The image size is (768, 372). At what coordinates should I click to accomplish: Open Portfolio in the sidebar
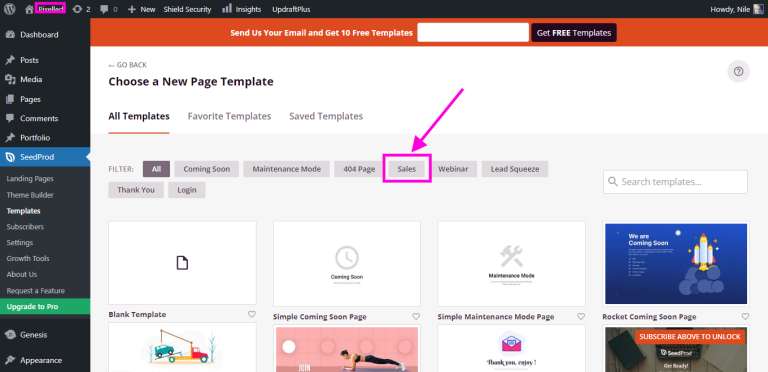(35, 138)
